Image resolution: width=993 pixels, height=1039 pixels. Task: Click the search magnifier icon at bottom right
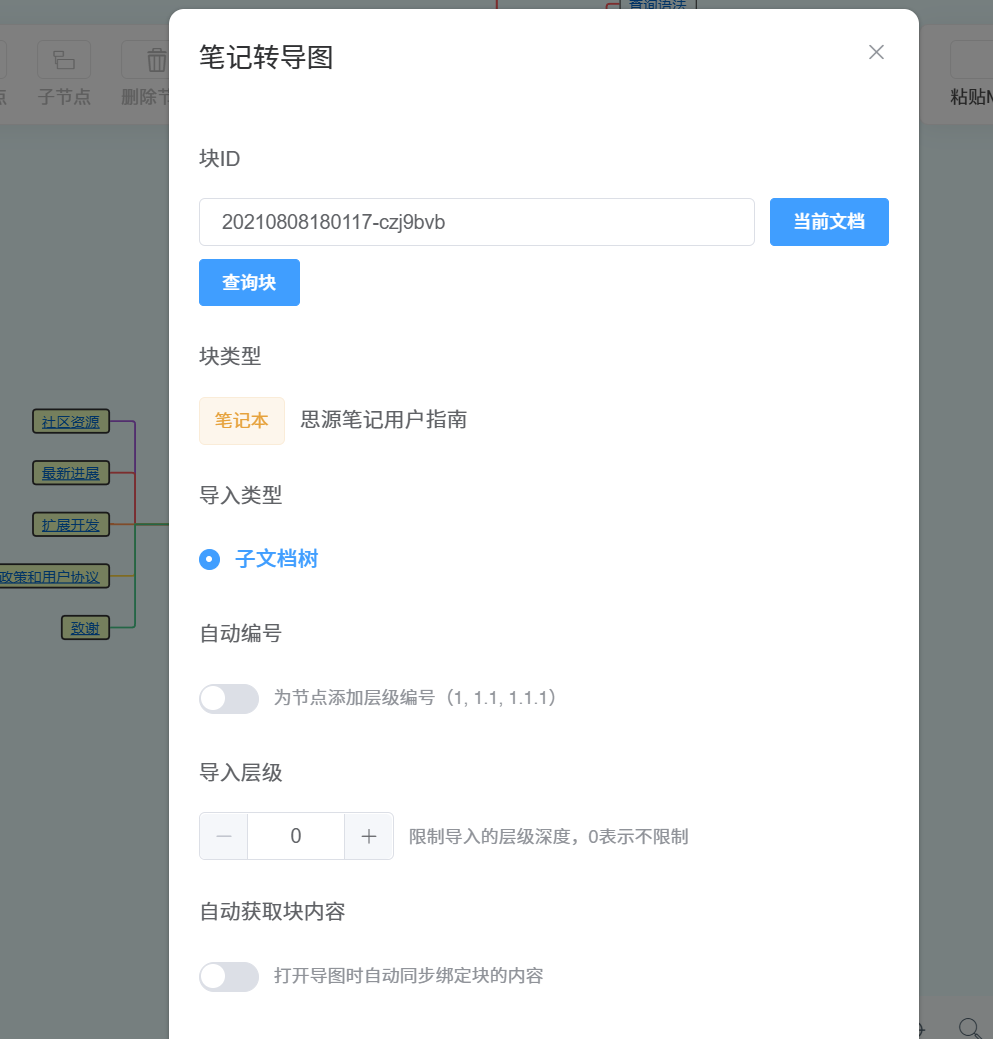point(970,1028)
